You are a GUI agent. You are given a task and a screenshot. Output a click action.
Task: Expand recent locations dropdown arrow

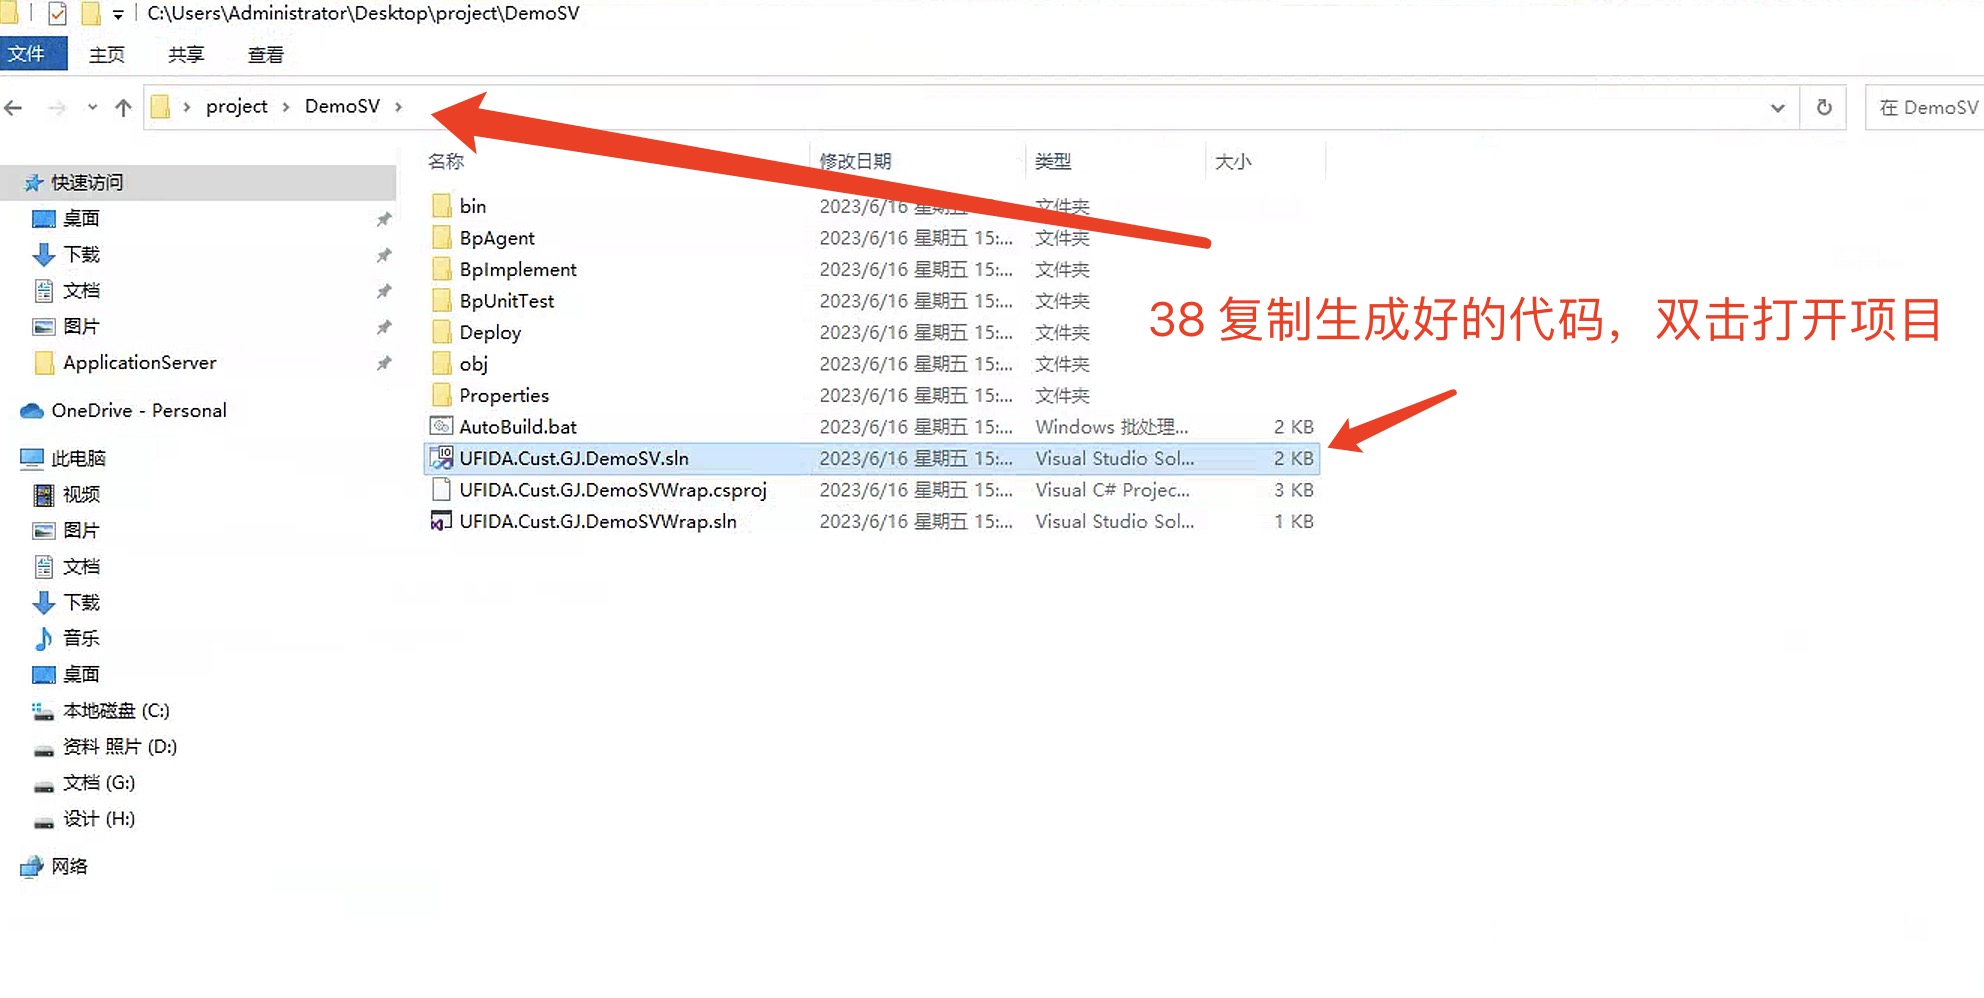pyautogui.click(x=92, y=108)
